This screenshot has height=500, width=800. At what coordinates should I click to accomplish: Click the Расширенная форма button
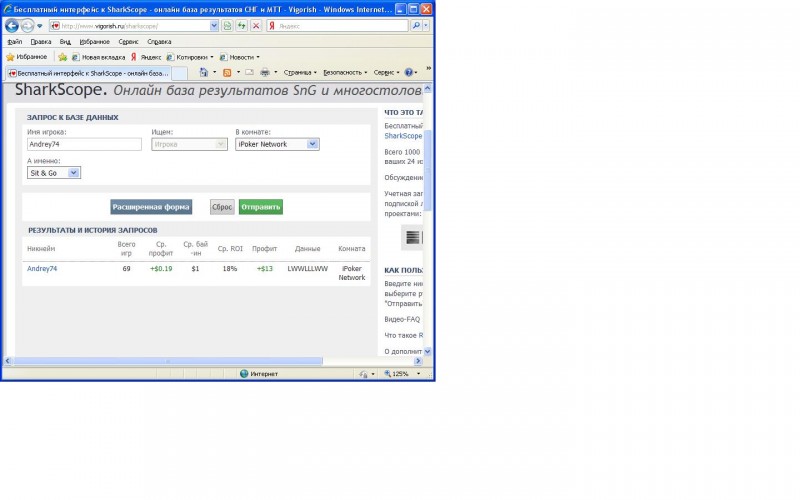[x=151, y=207]
